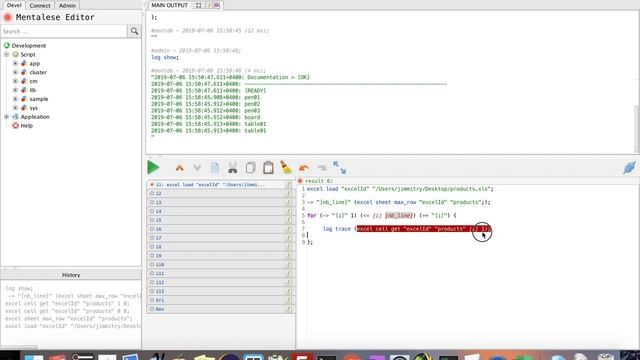
Task: Click edit icon on the 15 row
Action: [x=289, y=220]
